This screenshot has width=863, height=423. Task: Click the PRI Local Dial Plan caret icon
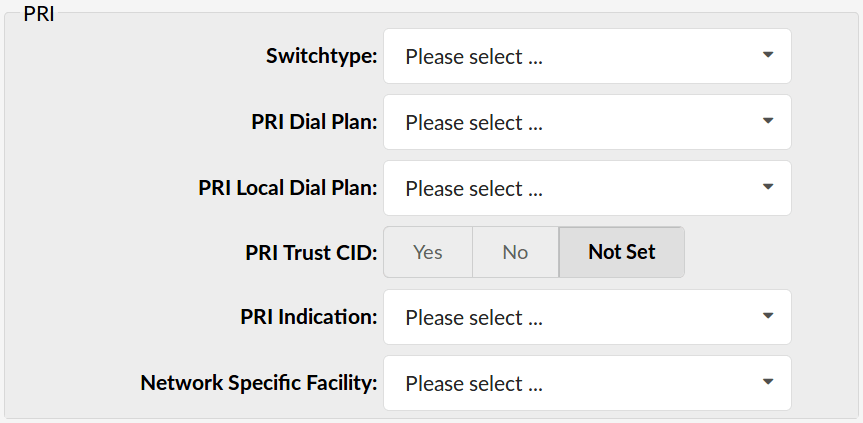pyautogui.click(x=768, y=187)
